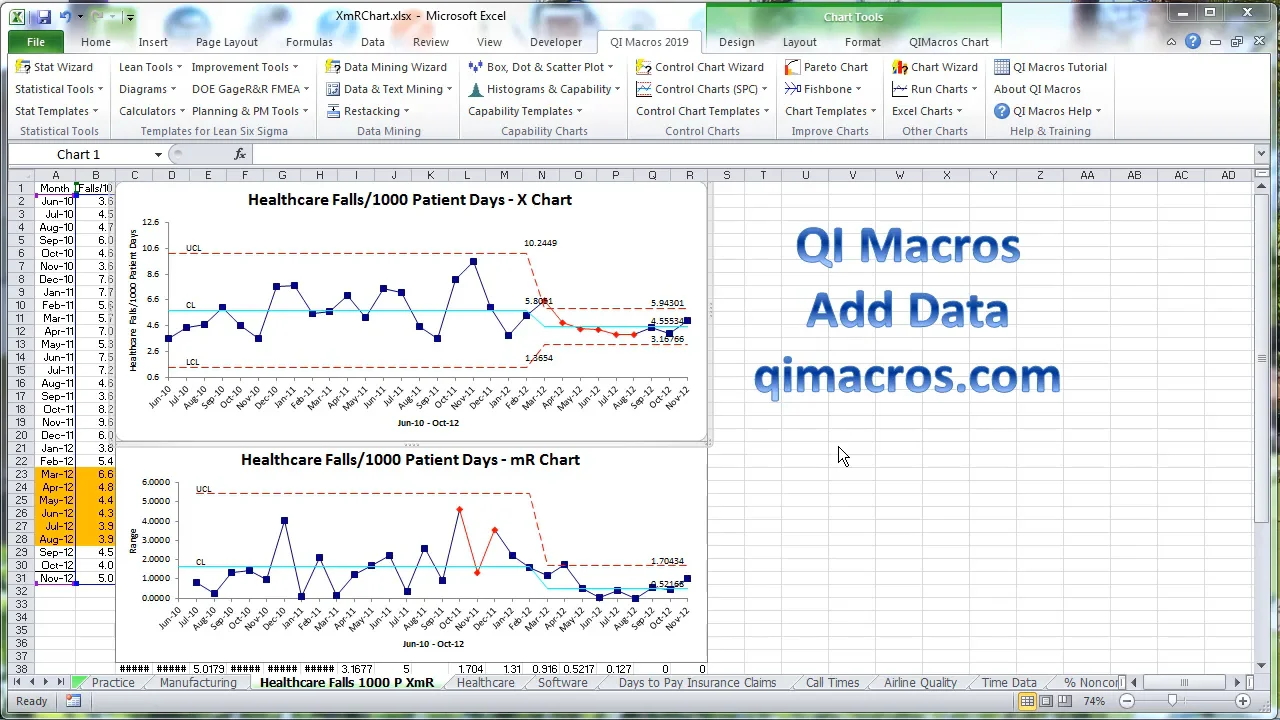Screen dimensions: 1280x720
Task: Expand the Stat Templates dropdown
Action: 56,111
